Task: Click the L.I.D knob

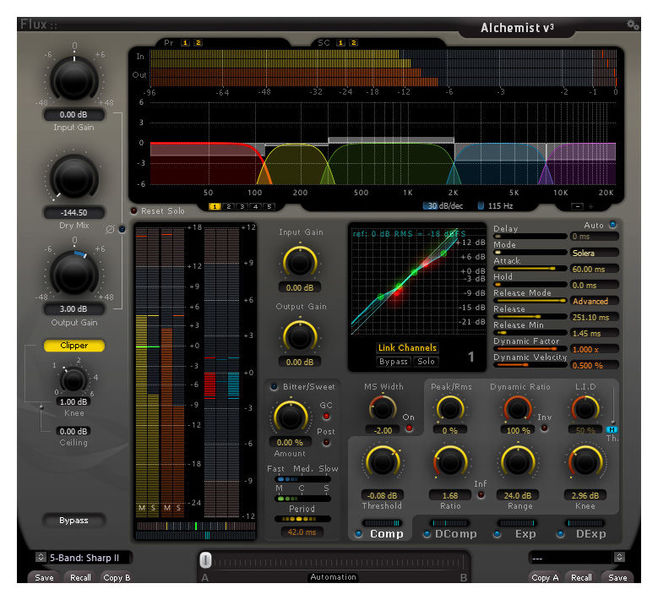Action: pyautogui.click(x=585, y=409)
